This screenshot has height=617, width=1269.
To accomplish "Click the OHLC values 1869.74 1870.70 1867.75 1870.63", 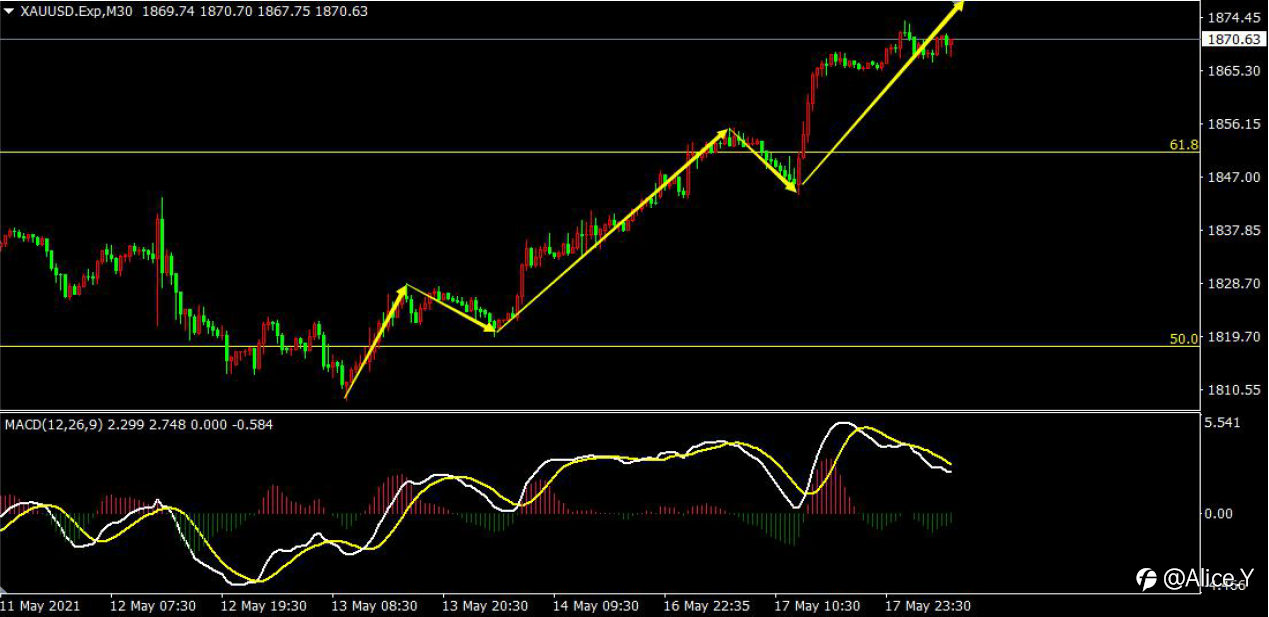I will 254,11.
